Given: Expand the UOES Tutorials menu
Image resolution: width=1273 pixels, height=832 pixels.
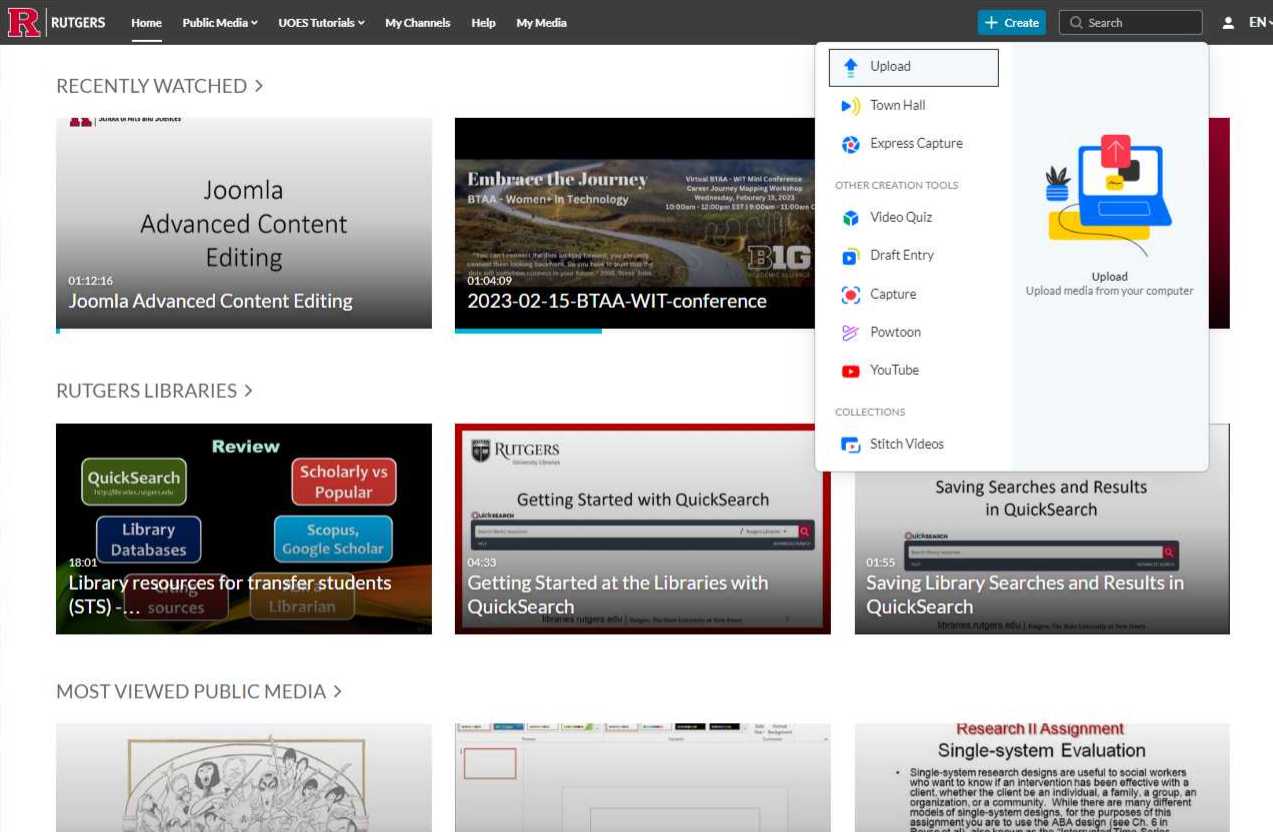Looking at the screenshot, I should tap(321, 23).
